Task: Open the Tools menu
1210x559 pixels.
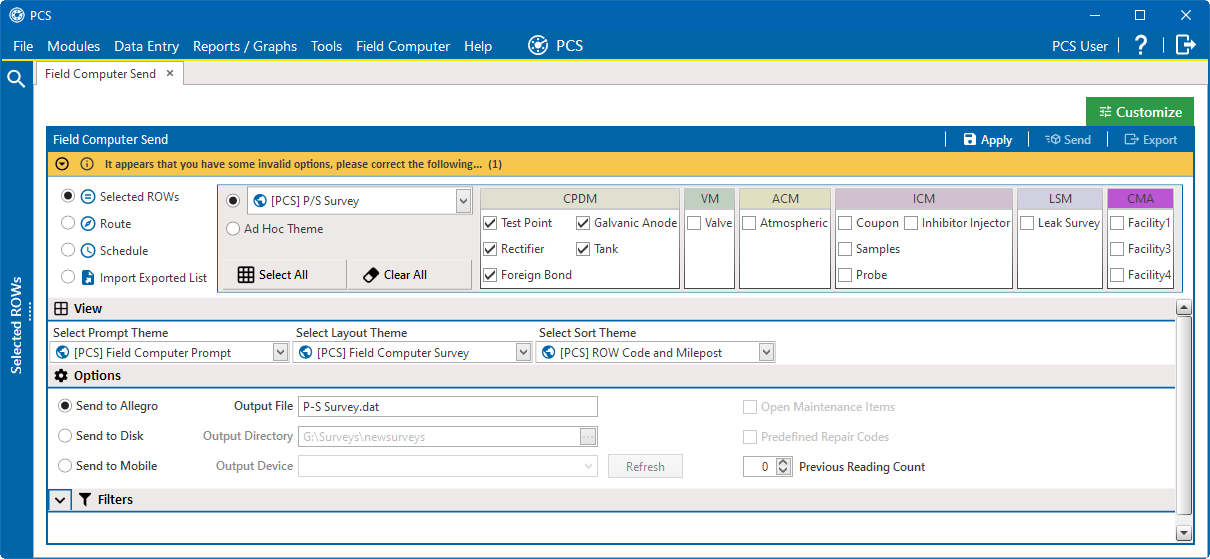Action: [x=327, y=46]
